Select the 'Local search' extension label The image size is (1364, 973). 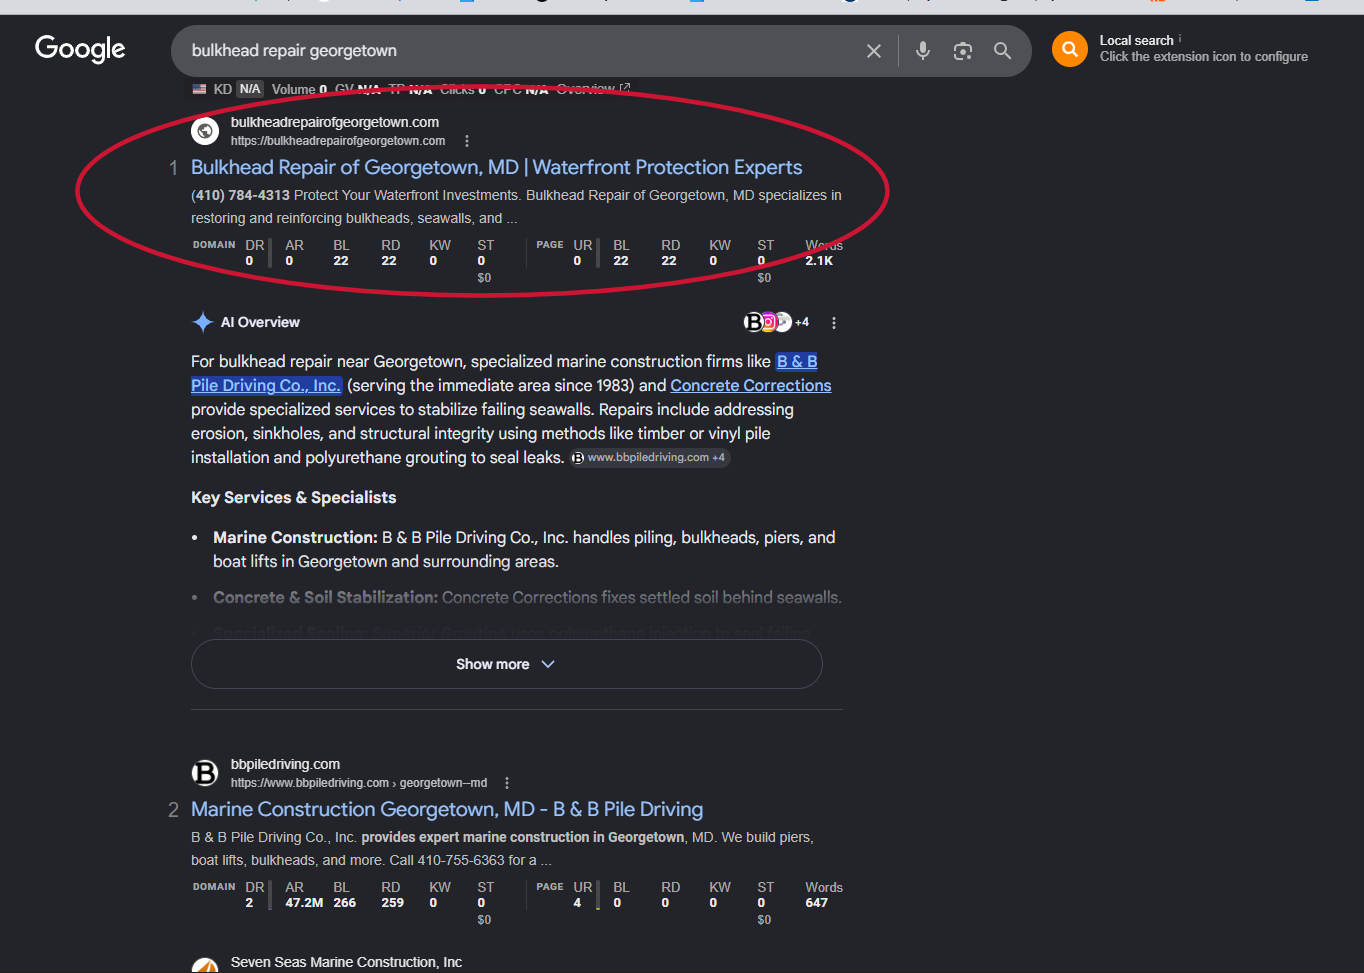[1137, 41]
